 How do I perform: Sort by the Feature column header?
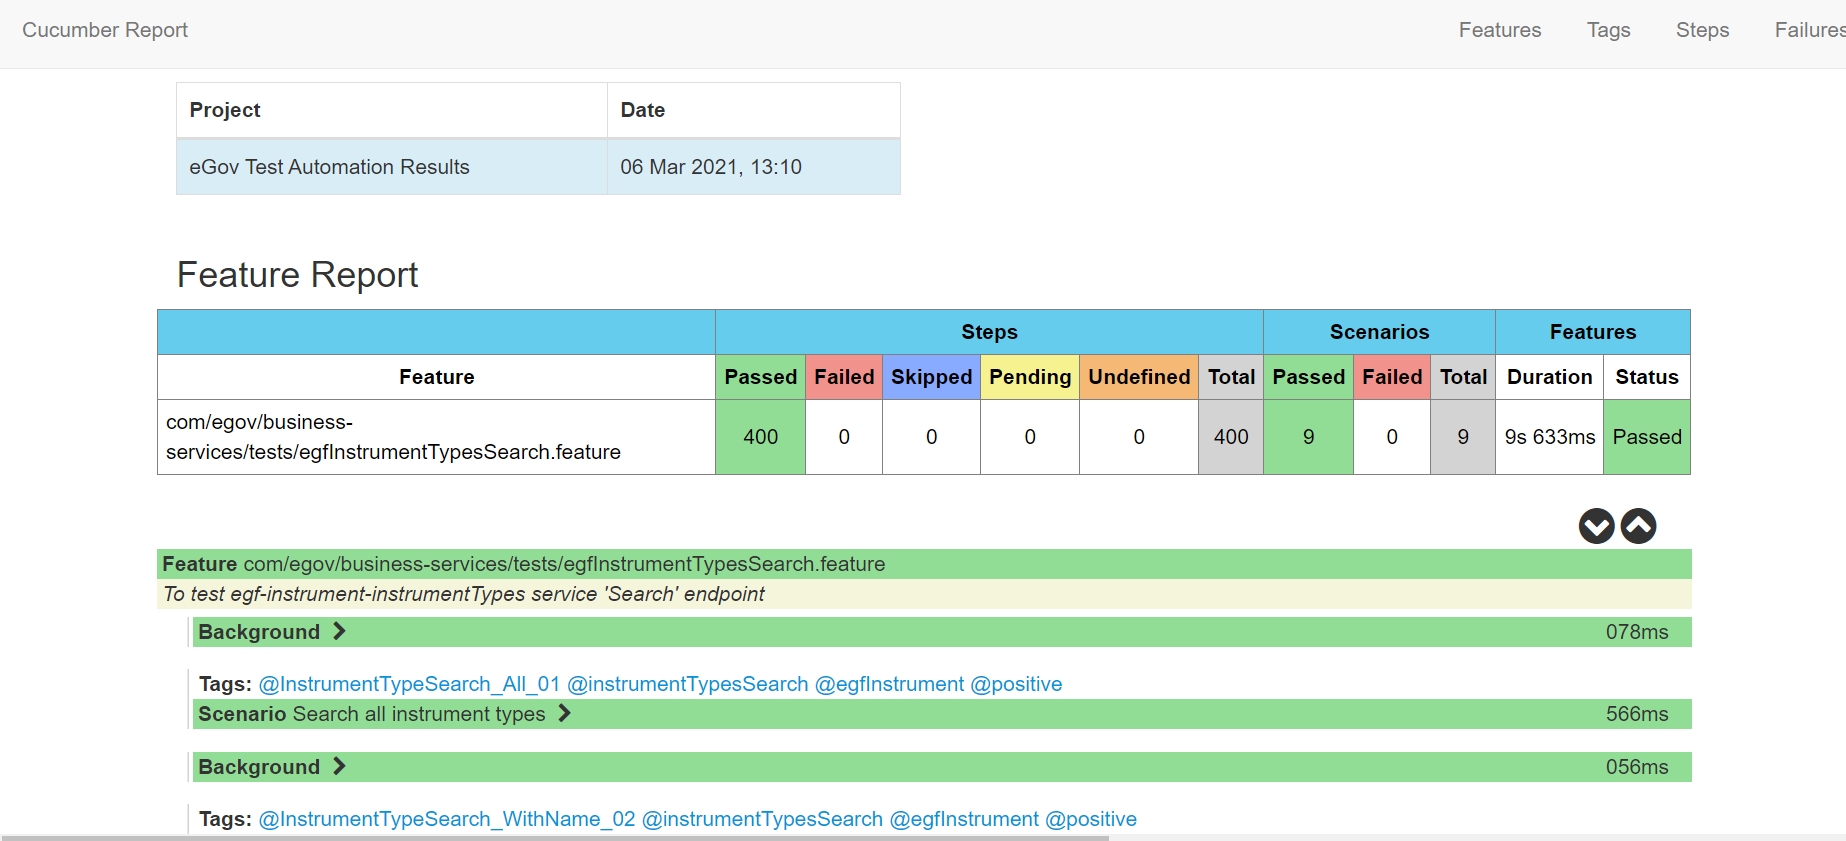tap(436, 377)
